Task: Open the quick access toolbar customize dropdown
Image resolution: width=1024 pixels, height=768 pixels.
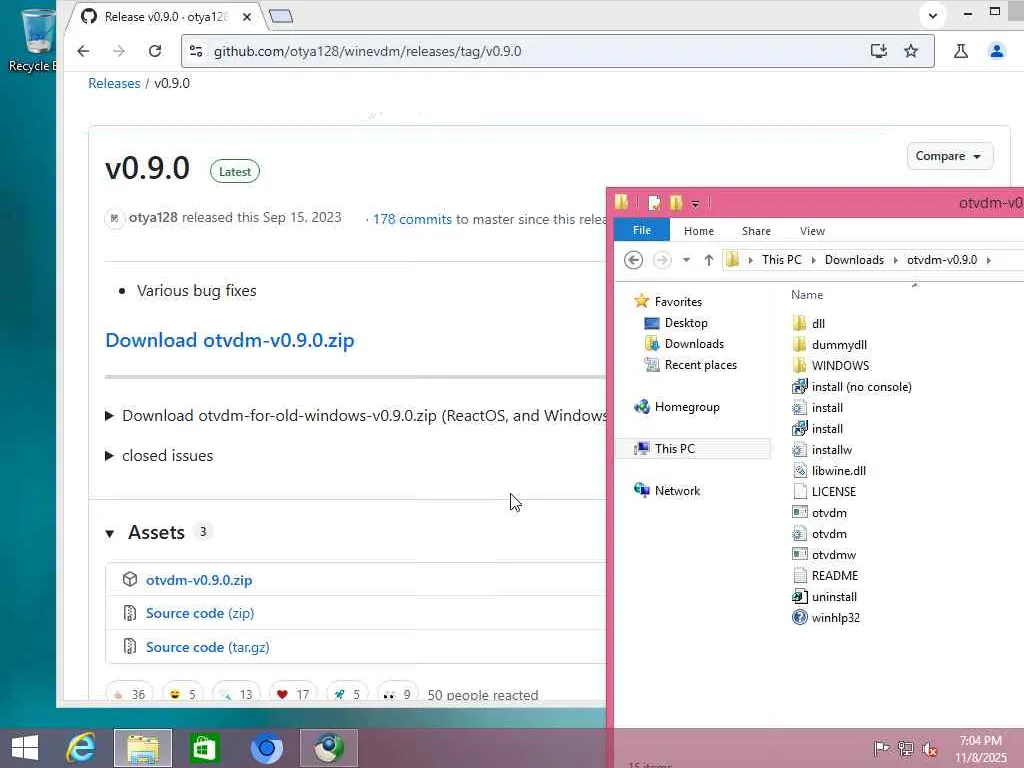Action: pyautogui.click(x=696, y=204)
